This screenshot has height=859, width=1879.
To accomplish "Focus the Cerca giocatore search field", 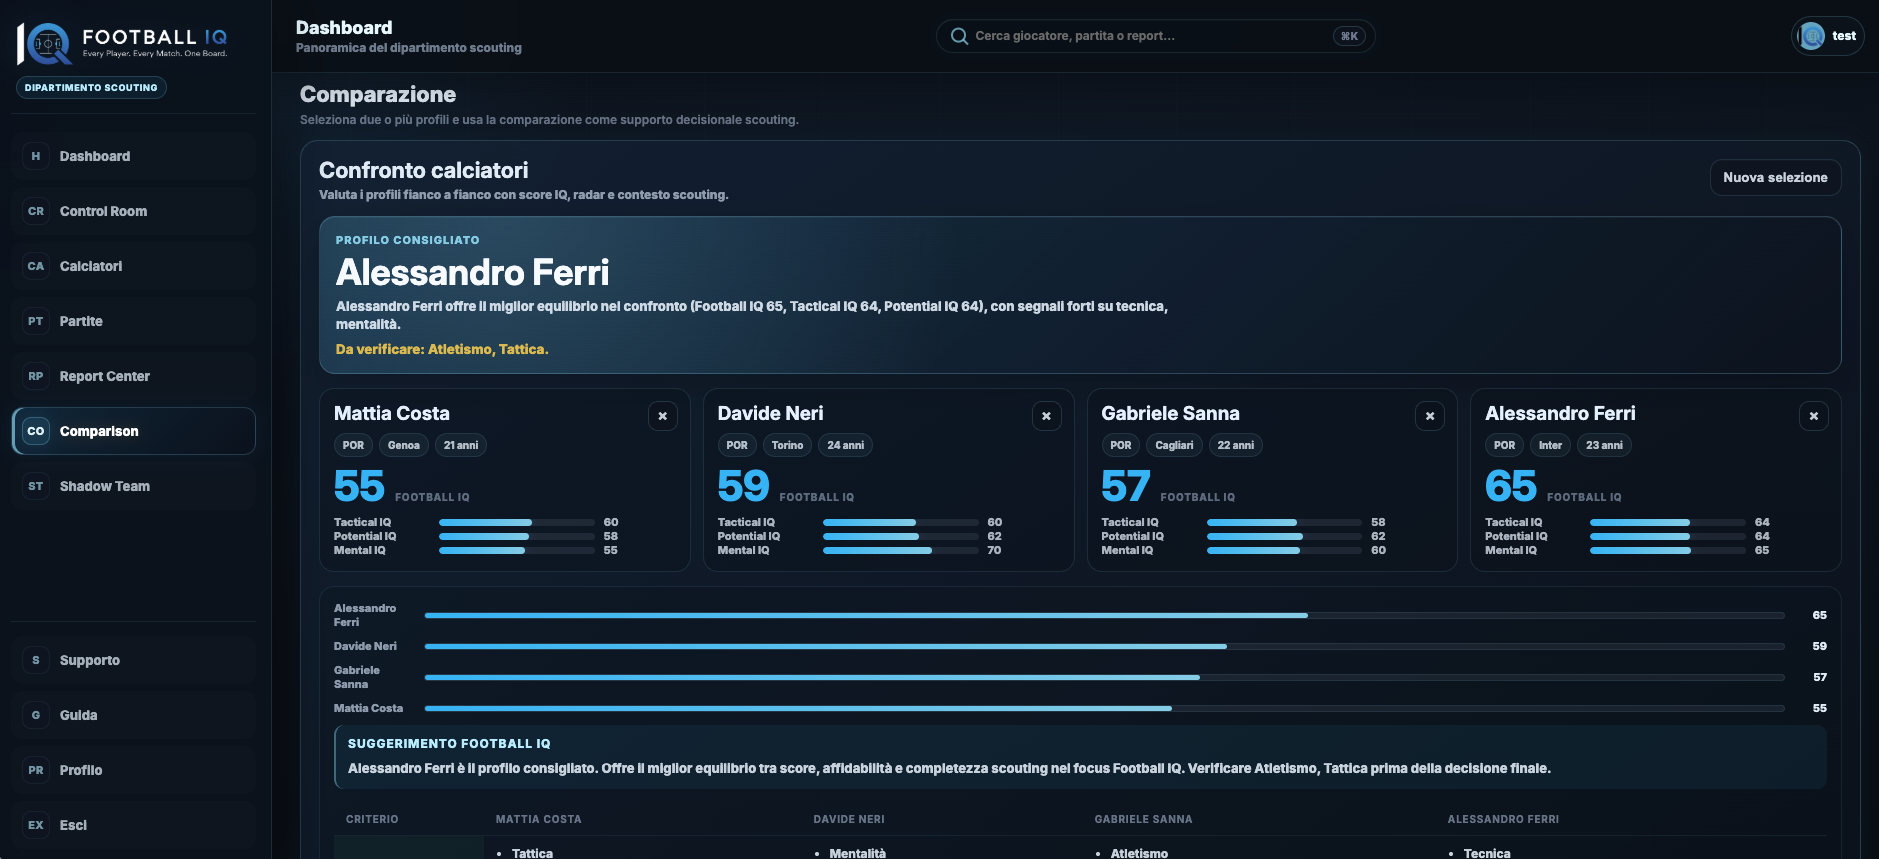I will tap(1155, 36).
